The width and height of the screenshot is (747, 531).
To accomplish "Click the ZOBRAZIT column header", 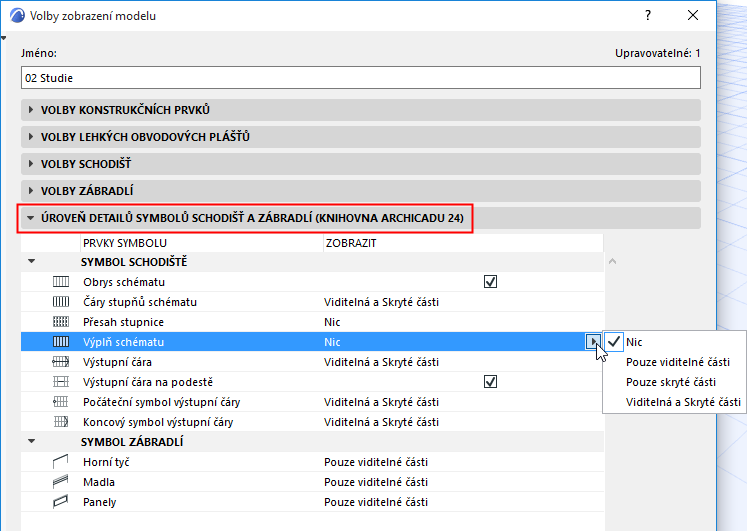I will click(x=463, y=243).
